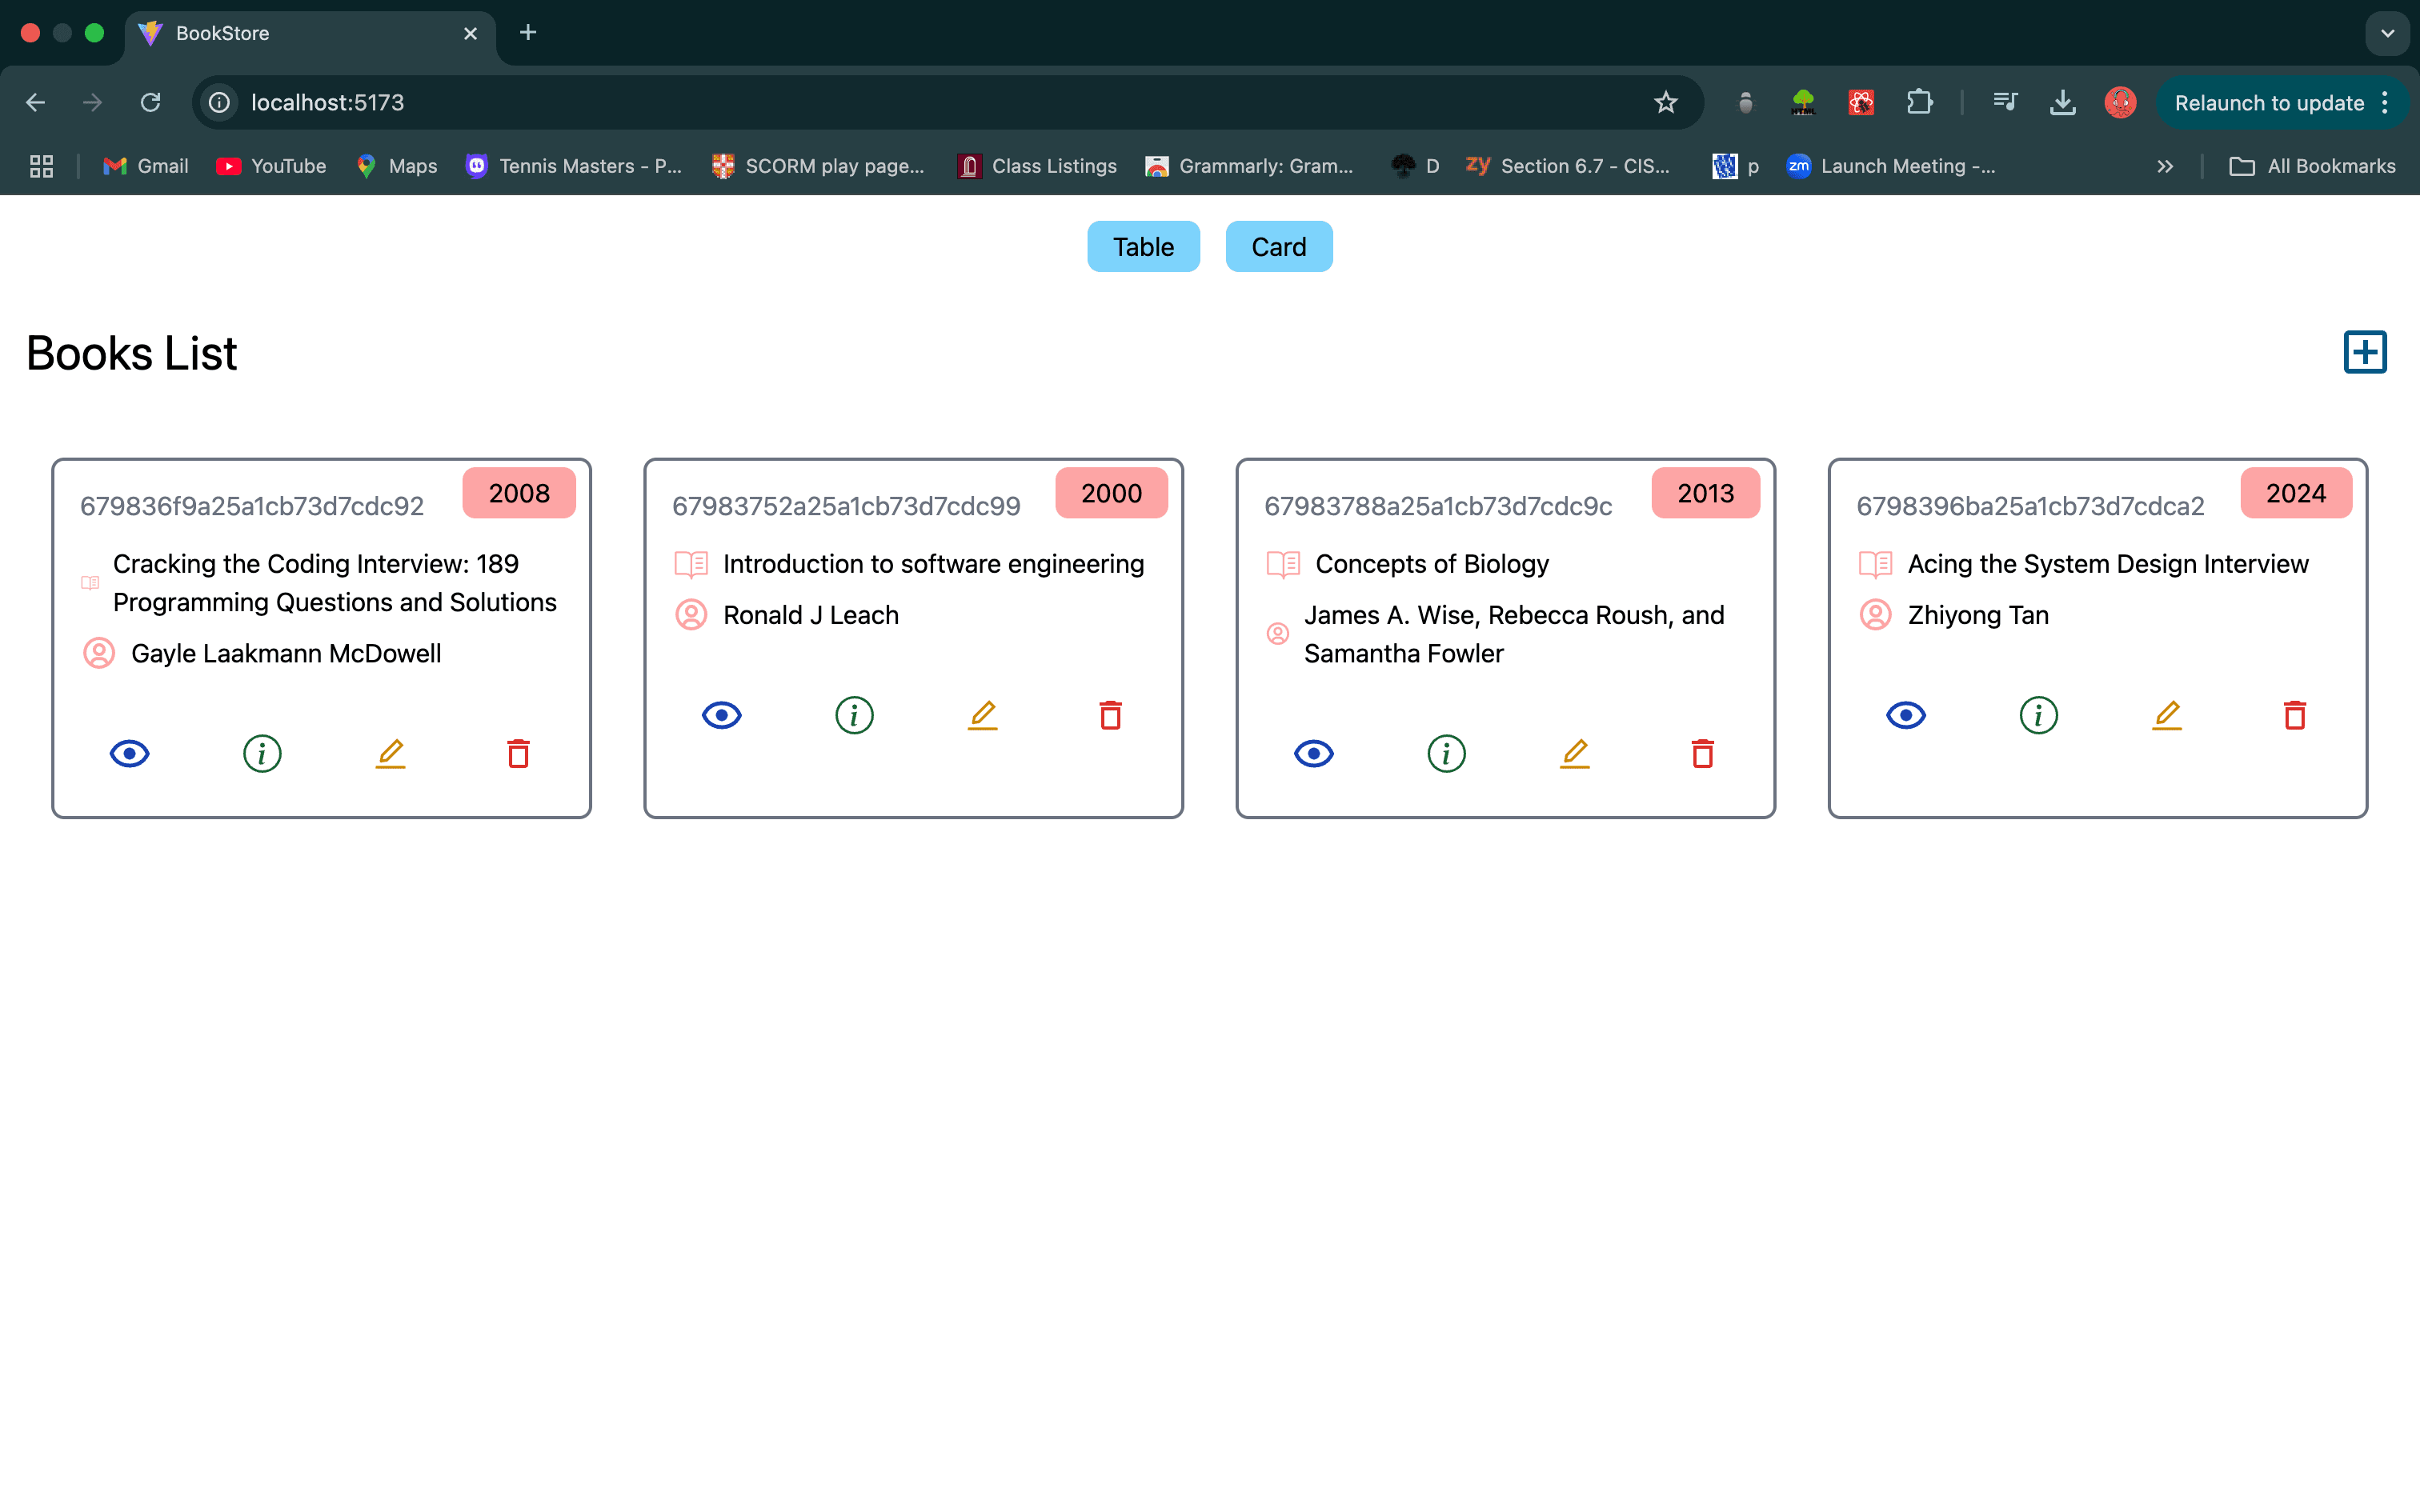Delete the Cracking the Coding Interview book
The width and height of the screenshot is (2420, 1512).
[518, 753]
